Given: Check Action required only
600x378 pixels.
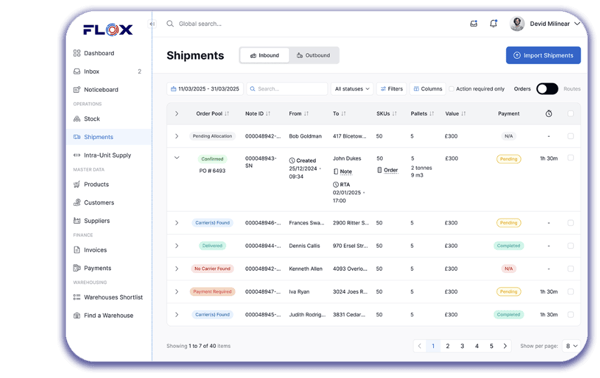Looking at the screenshot, I should pyautogui.click(x=452, y=89).
